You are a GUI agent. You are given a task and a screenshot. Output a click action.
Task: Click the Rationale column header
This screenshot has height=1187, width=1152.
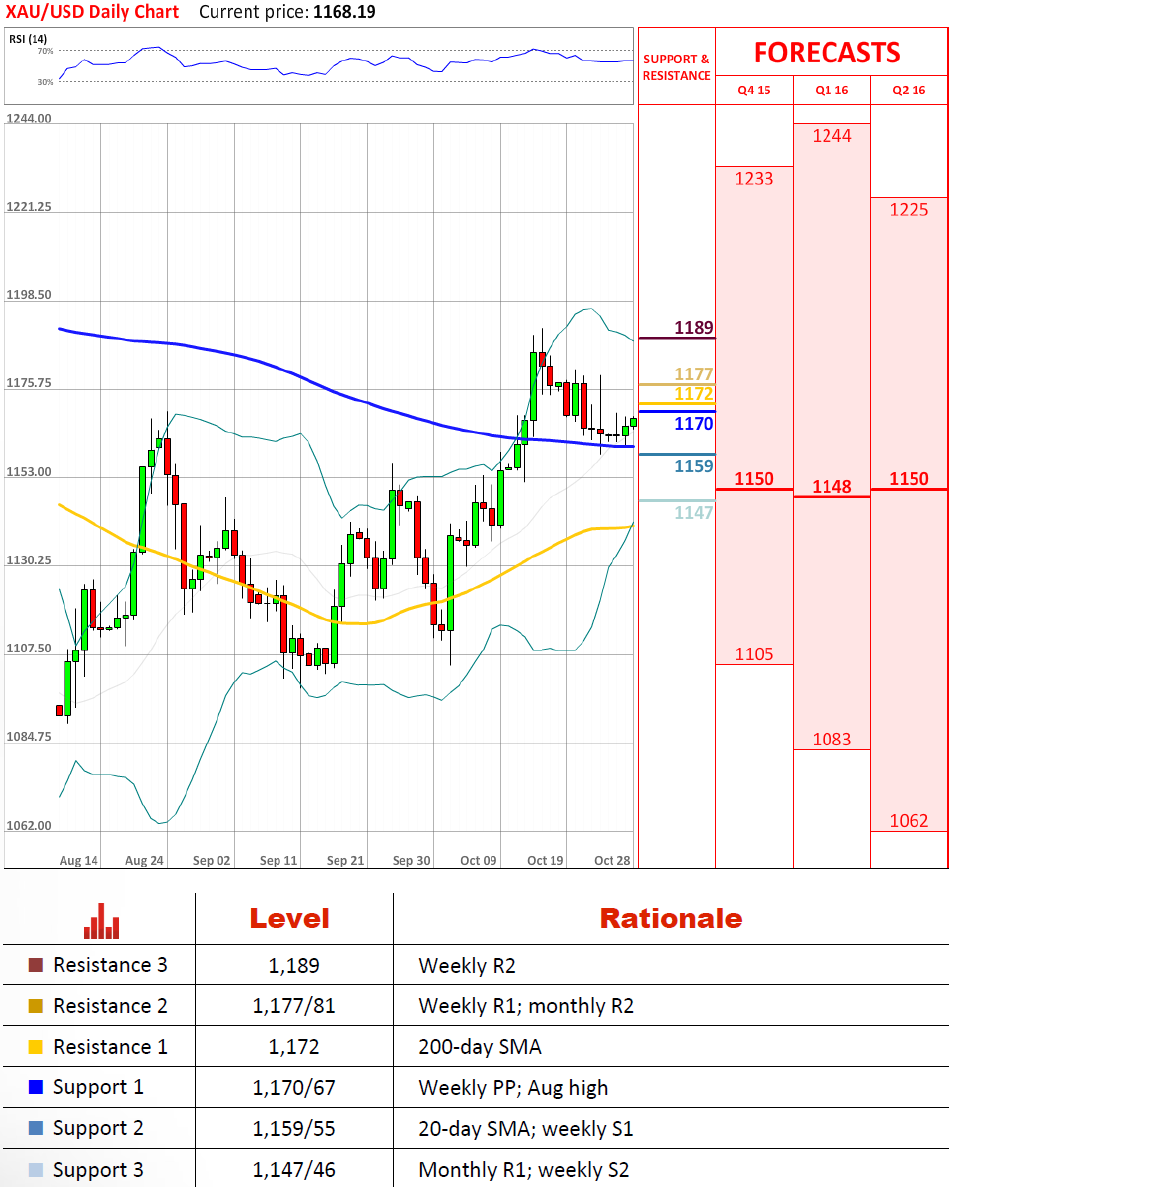[x=671, y=918]
